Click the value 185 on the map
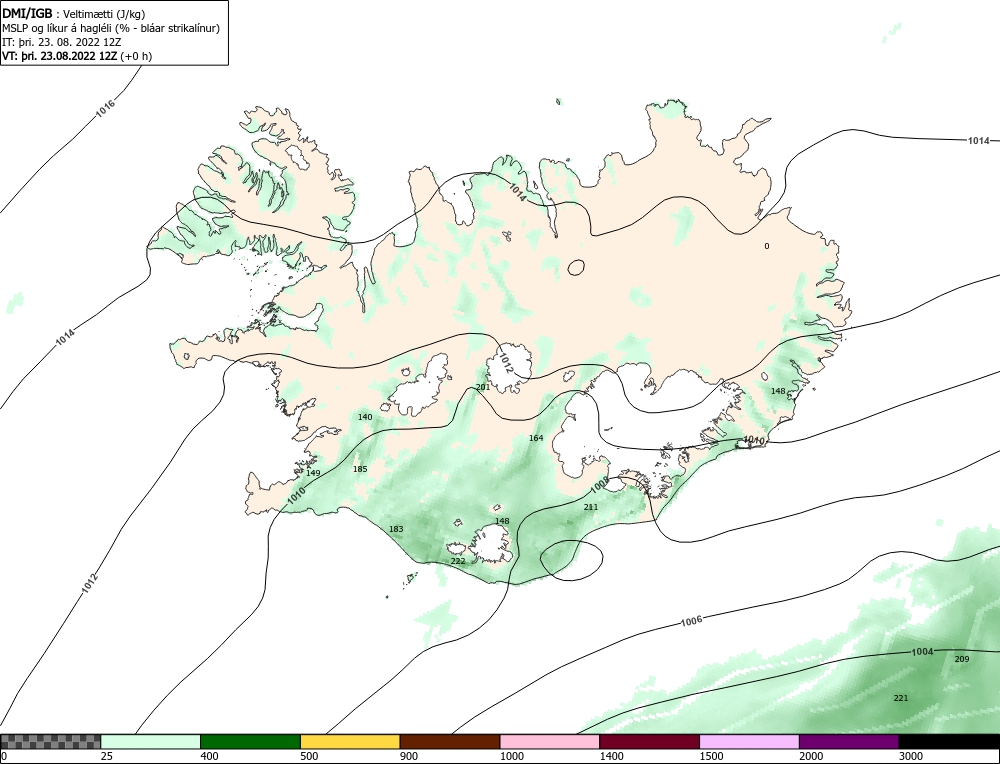The image size is (1000, 764). pyautogui.click(x=360, y=469)
